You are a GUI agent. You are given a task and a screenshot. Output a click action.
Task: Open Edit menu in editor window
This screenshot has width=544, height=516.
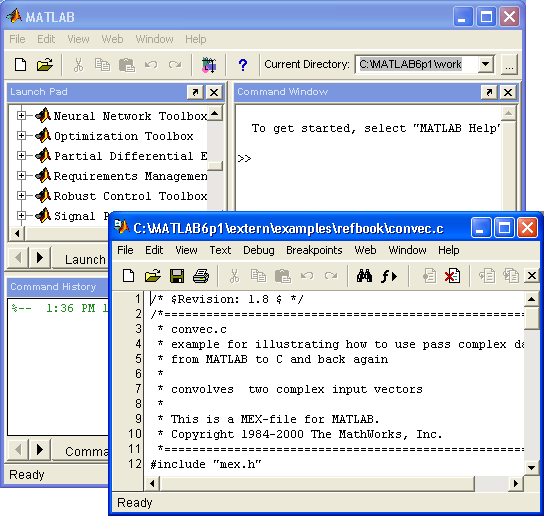coord(154,250)
